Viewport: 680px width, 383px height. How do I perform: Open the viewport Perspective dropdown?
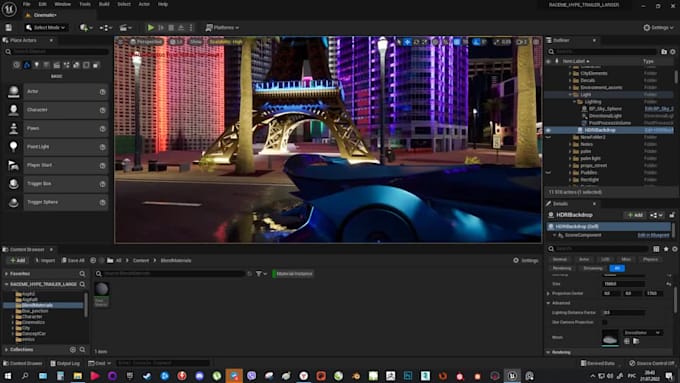coord(146,42)
